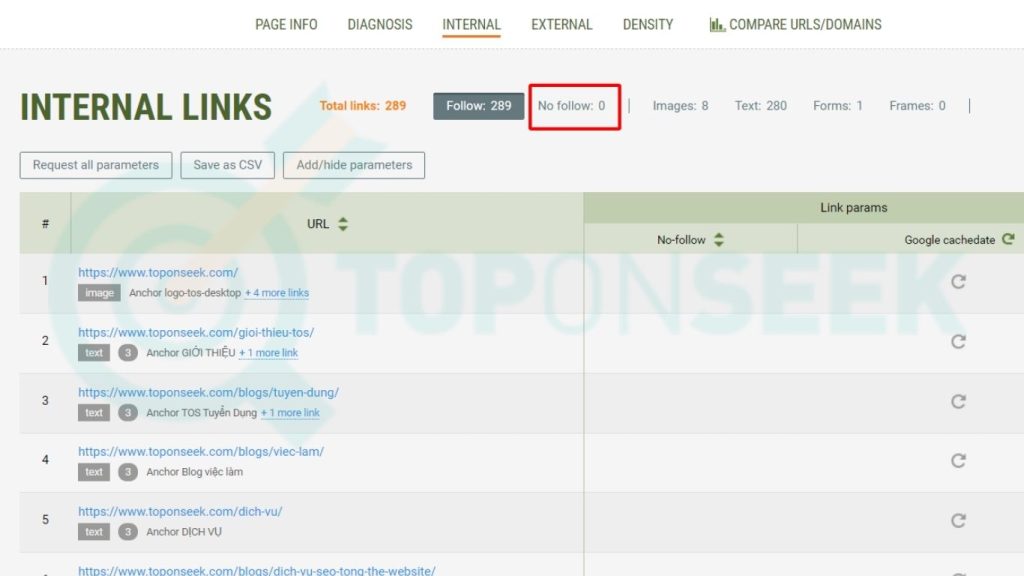Image resolution: width=1024 pixels, height=576 pixels.
Task: Click the Compare URLs/Domains chart icon
Action: pyautogui.click(x=716, y=24)
